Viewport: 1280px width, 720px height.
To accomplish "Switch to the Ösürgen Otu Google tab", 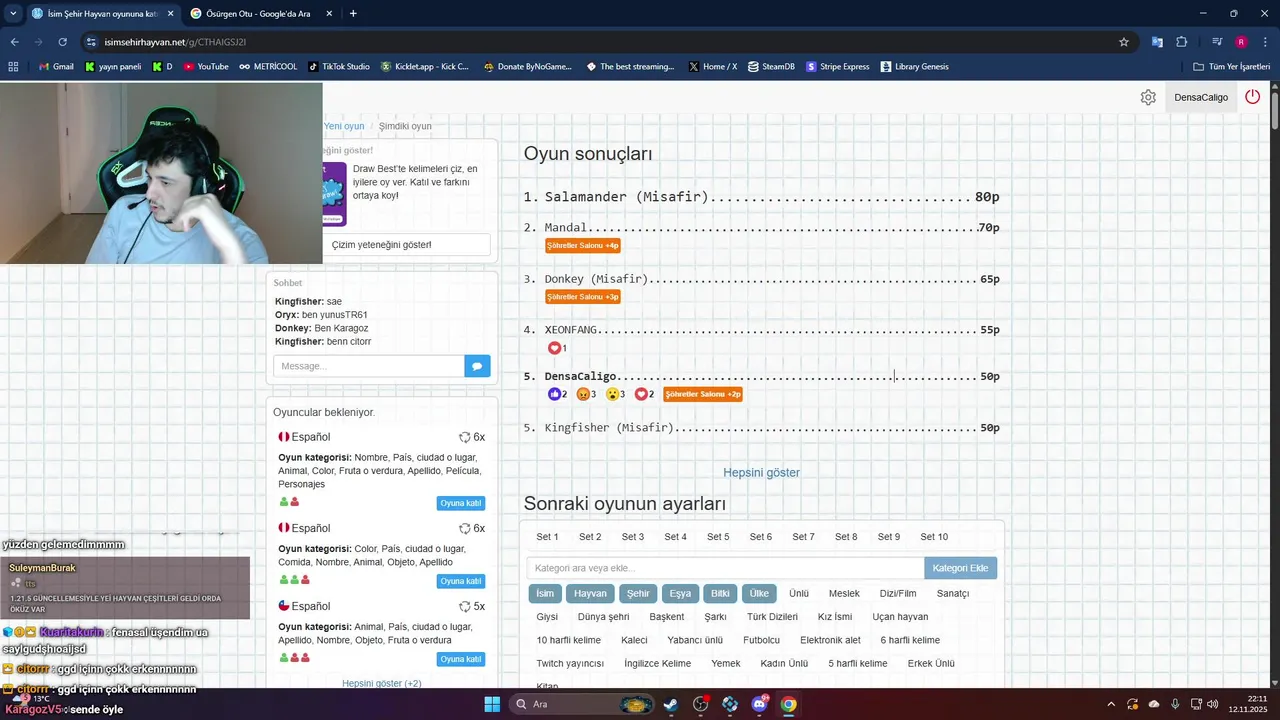I will (x=263, y=14).
